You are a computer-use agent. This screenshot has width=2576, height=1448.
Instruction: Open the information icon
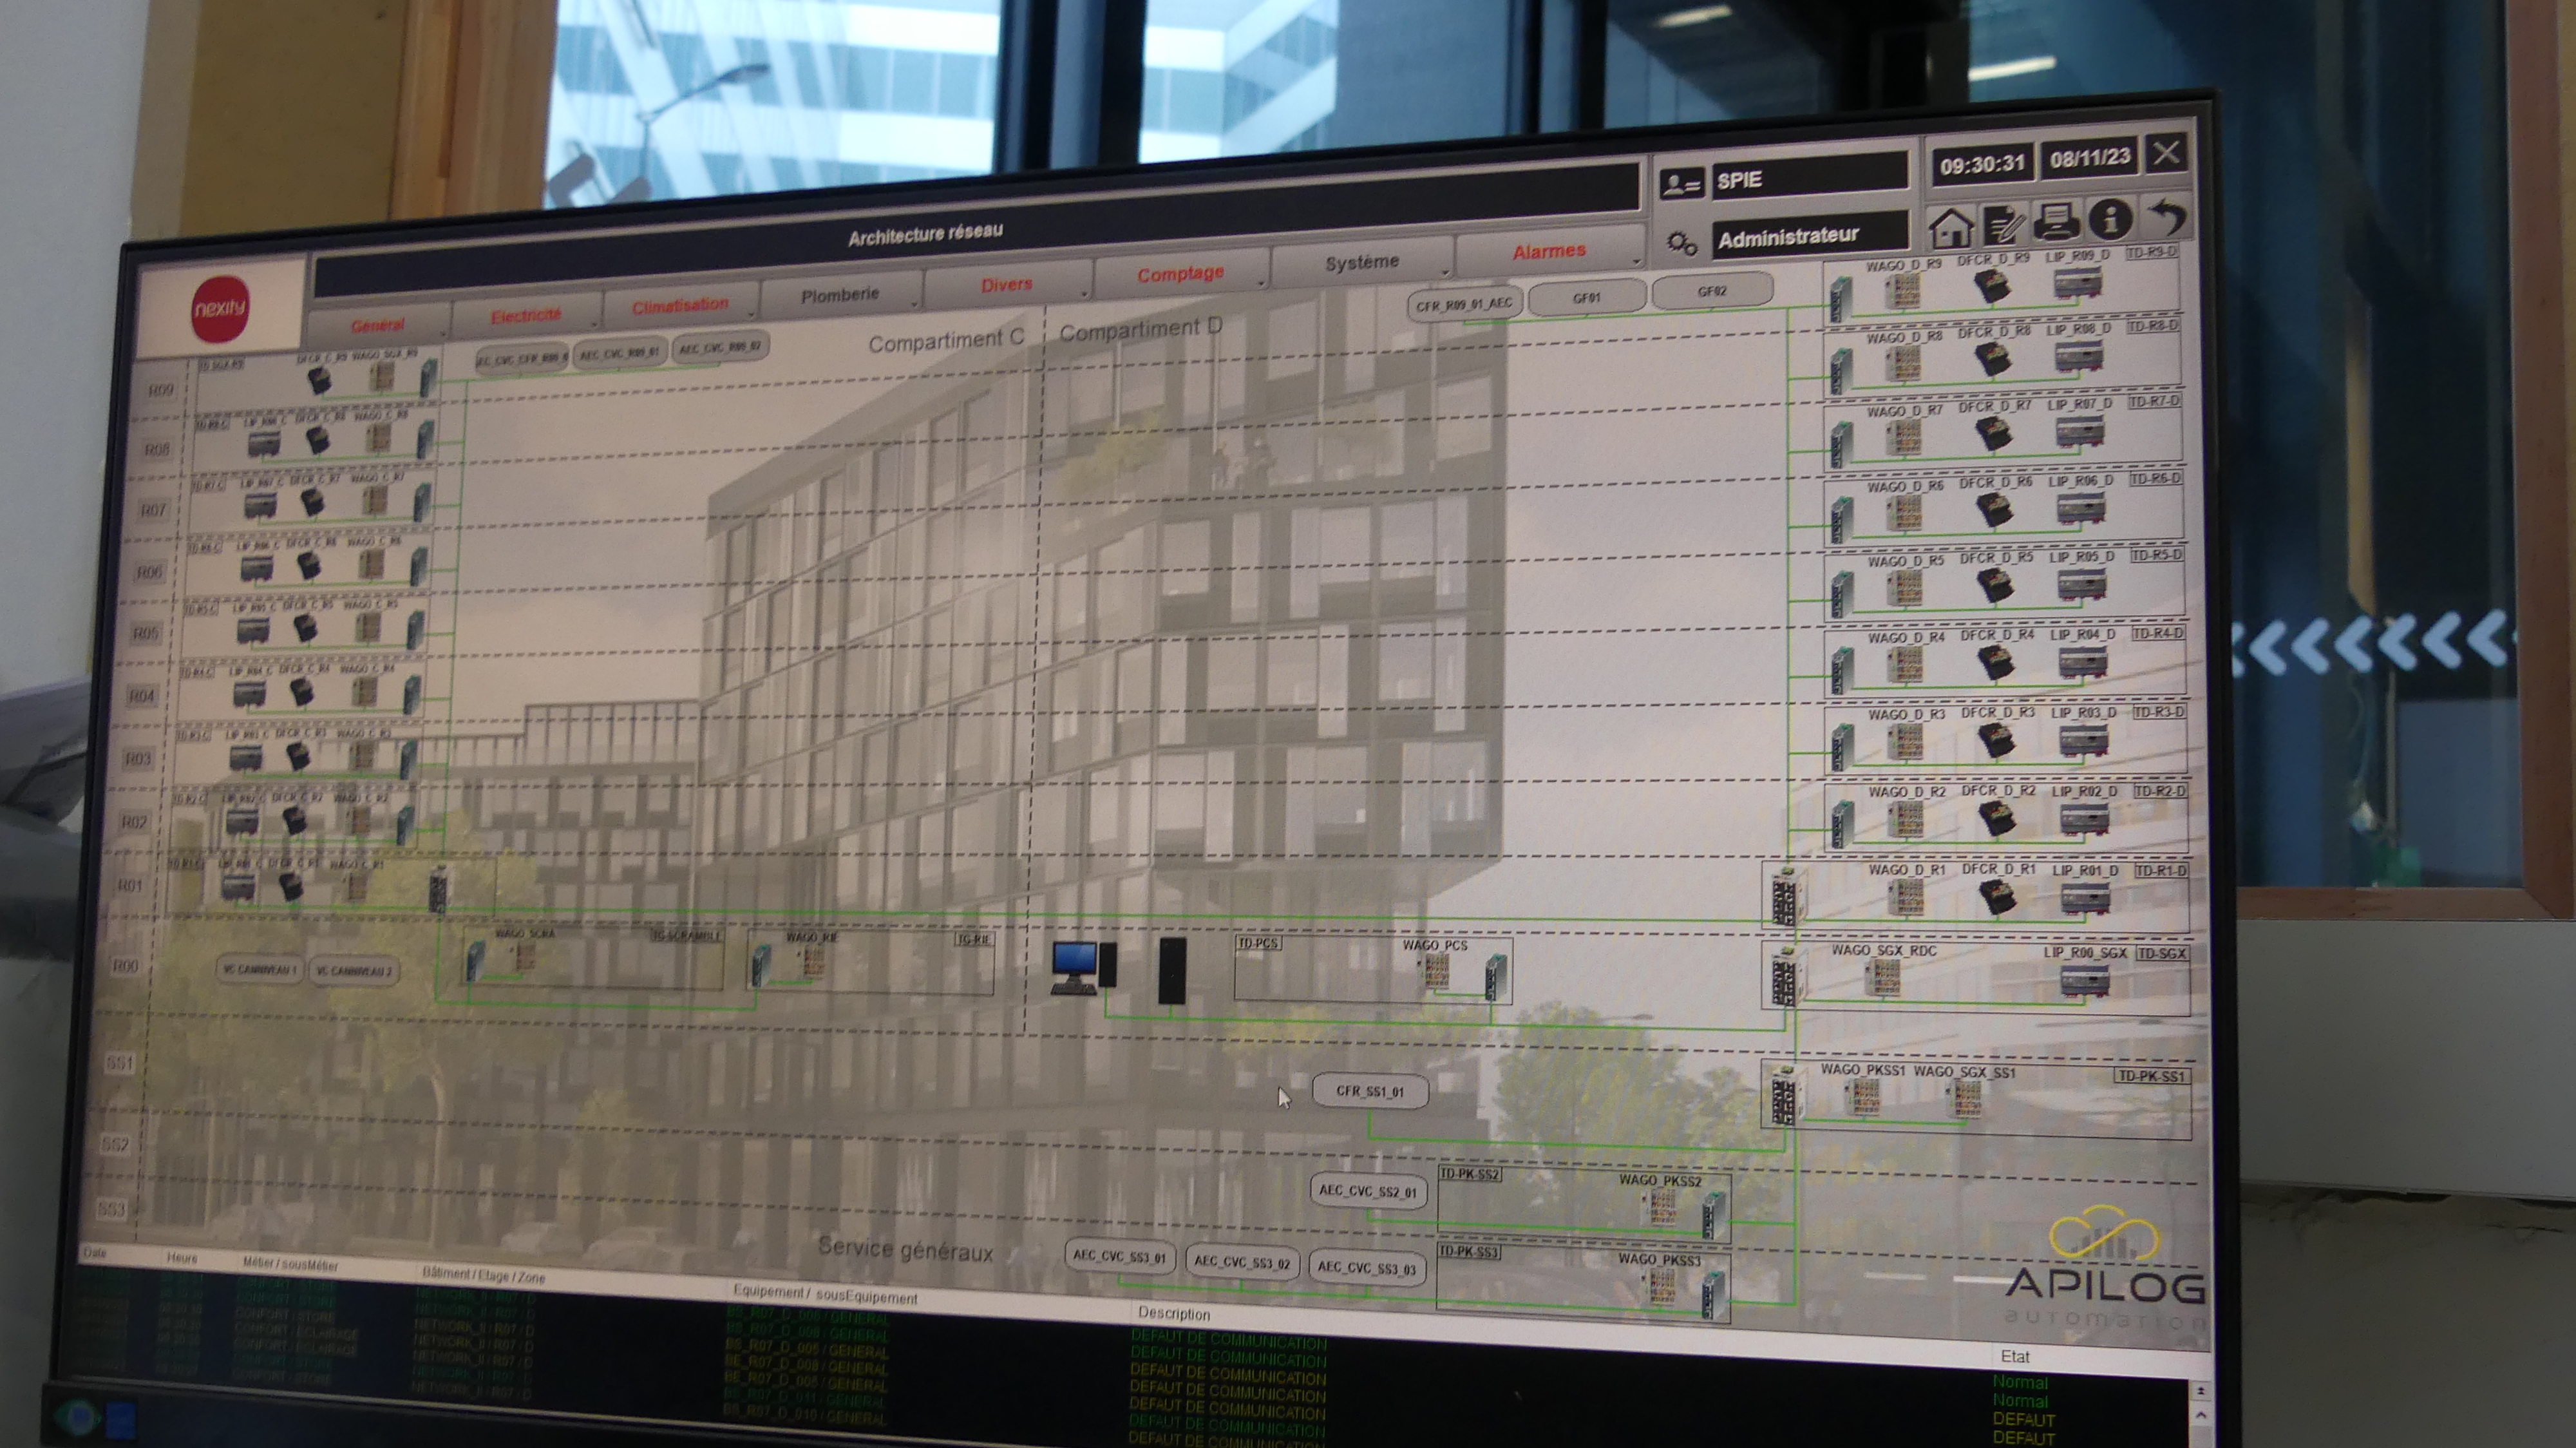2110,219
